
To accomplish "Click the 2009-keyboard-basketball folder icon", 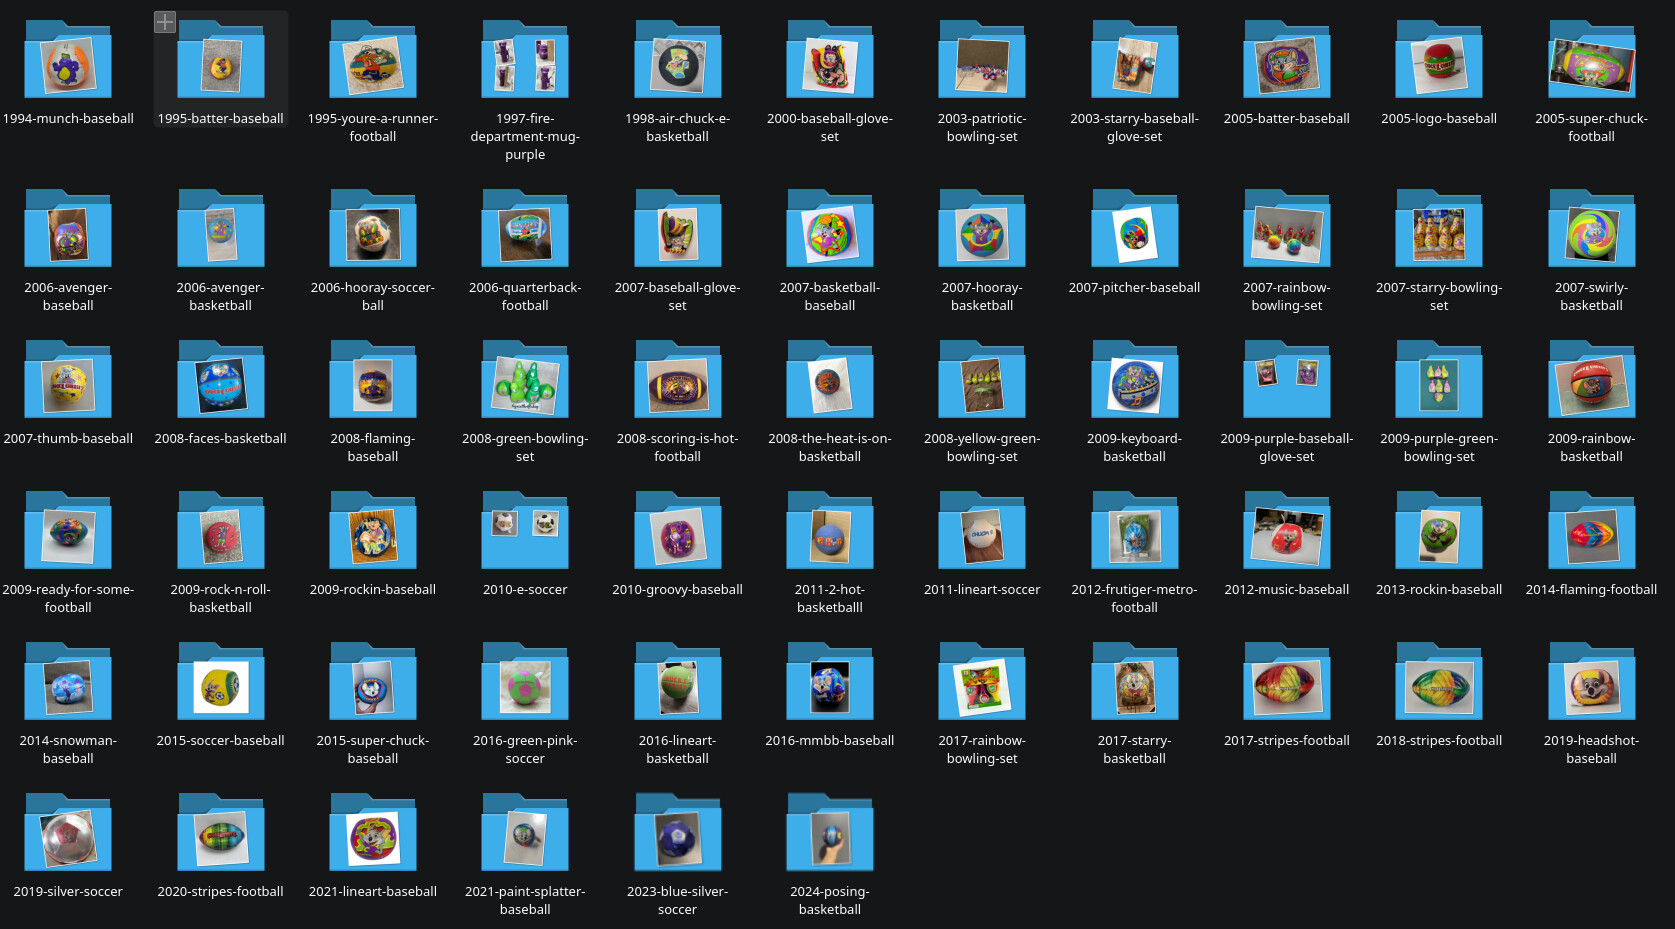I will (1134, 384).
